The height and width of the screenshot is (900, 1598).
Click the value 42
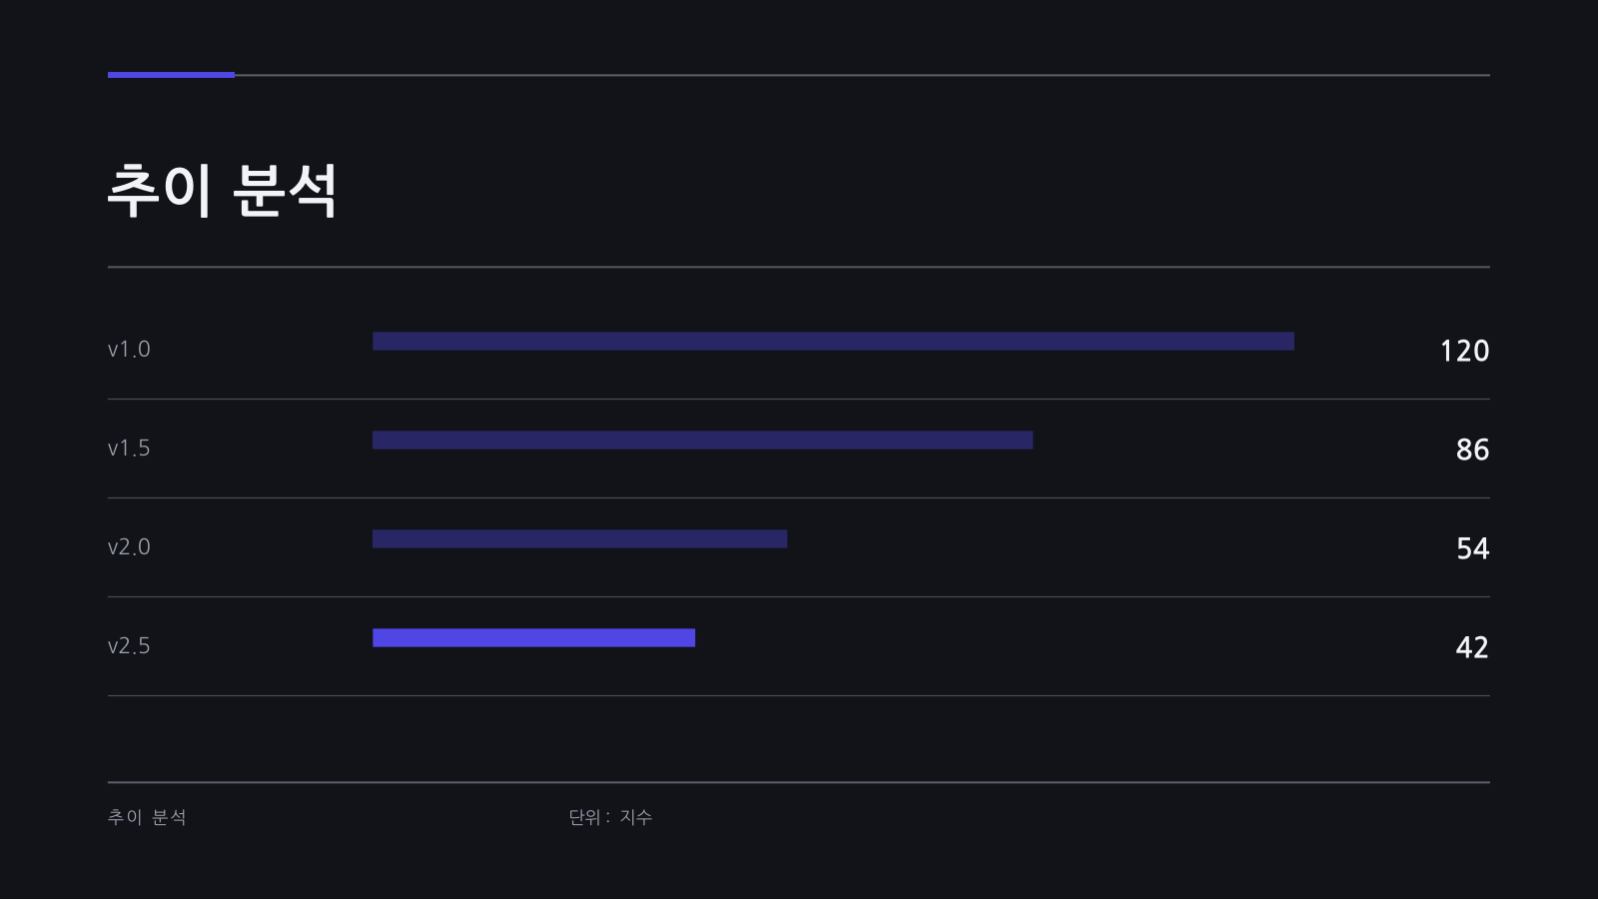[x=1473, y=648]
